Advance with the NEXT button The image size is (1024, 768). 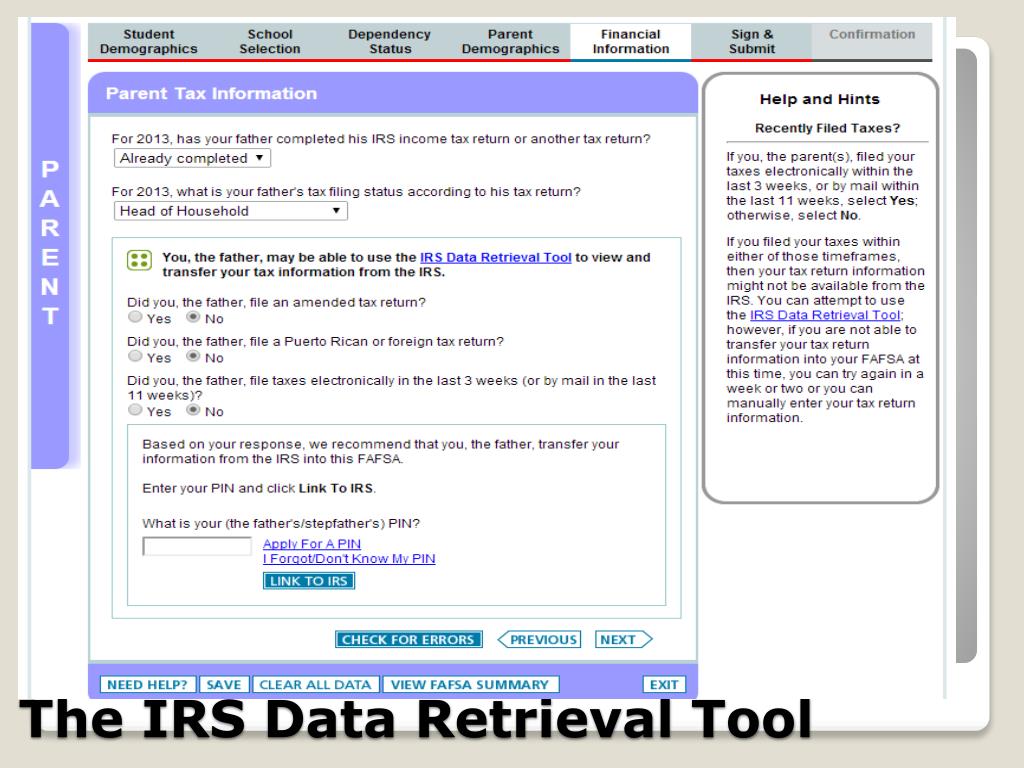pos(623,639)
